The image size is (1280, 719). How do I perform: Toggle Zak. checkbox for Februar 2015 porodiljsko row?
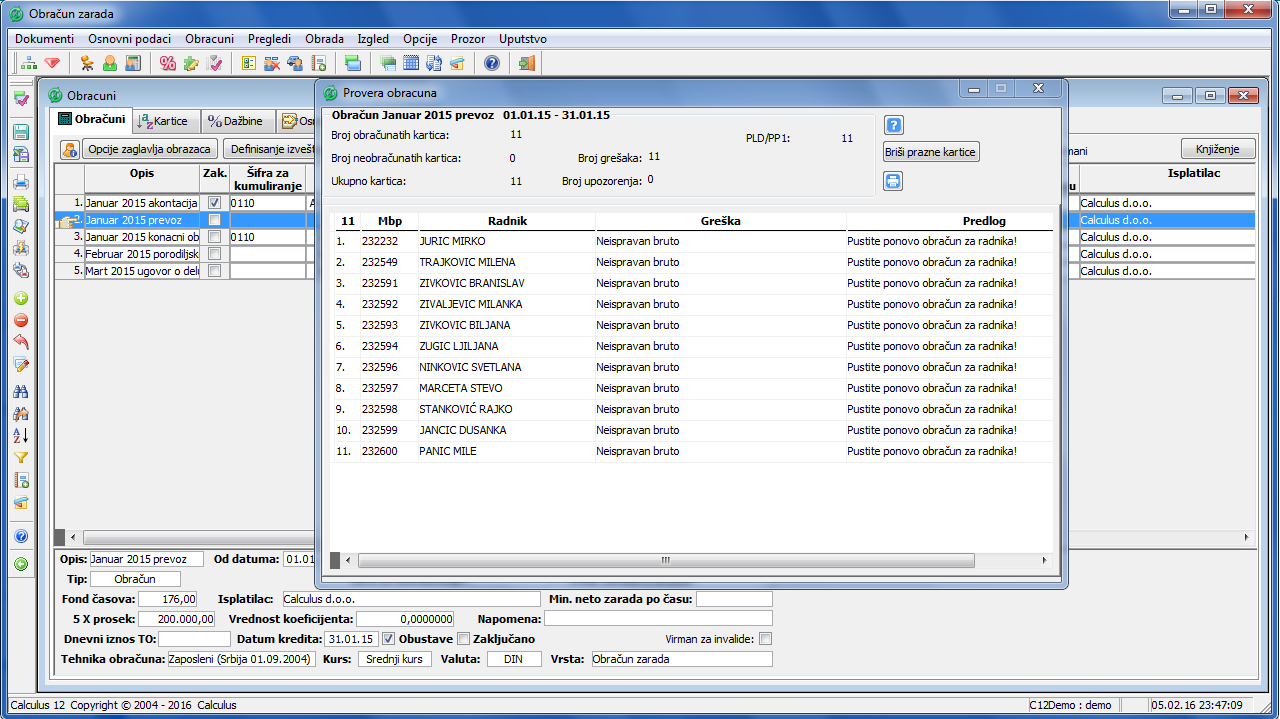pos(214,254)
